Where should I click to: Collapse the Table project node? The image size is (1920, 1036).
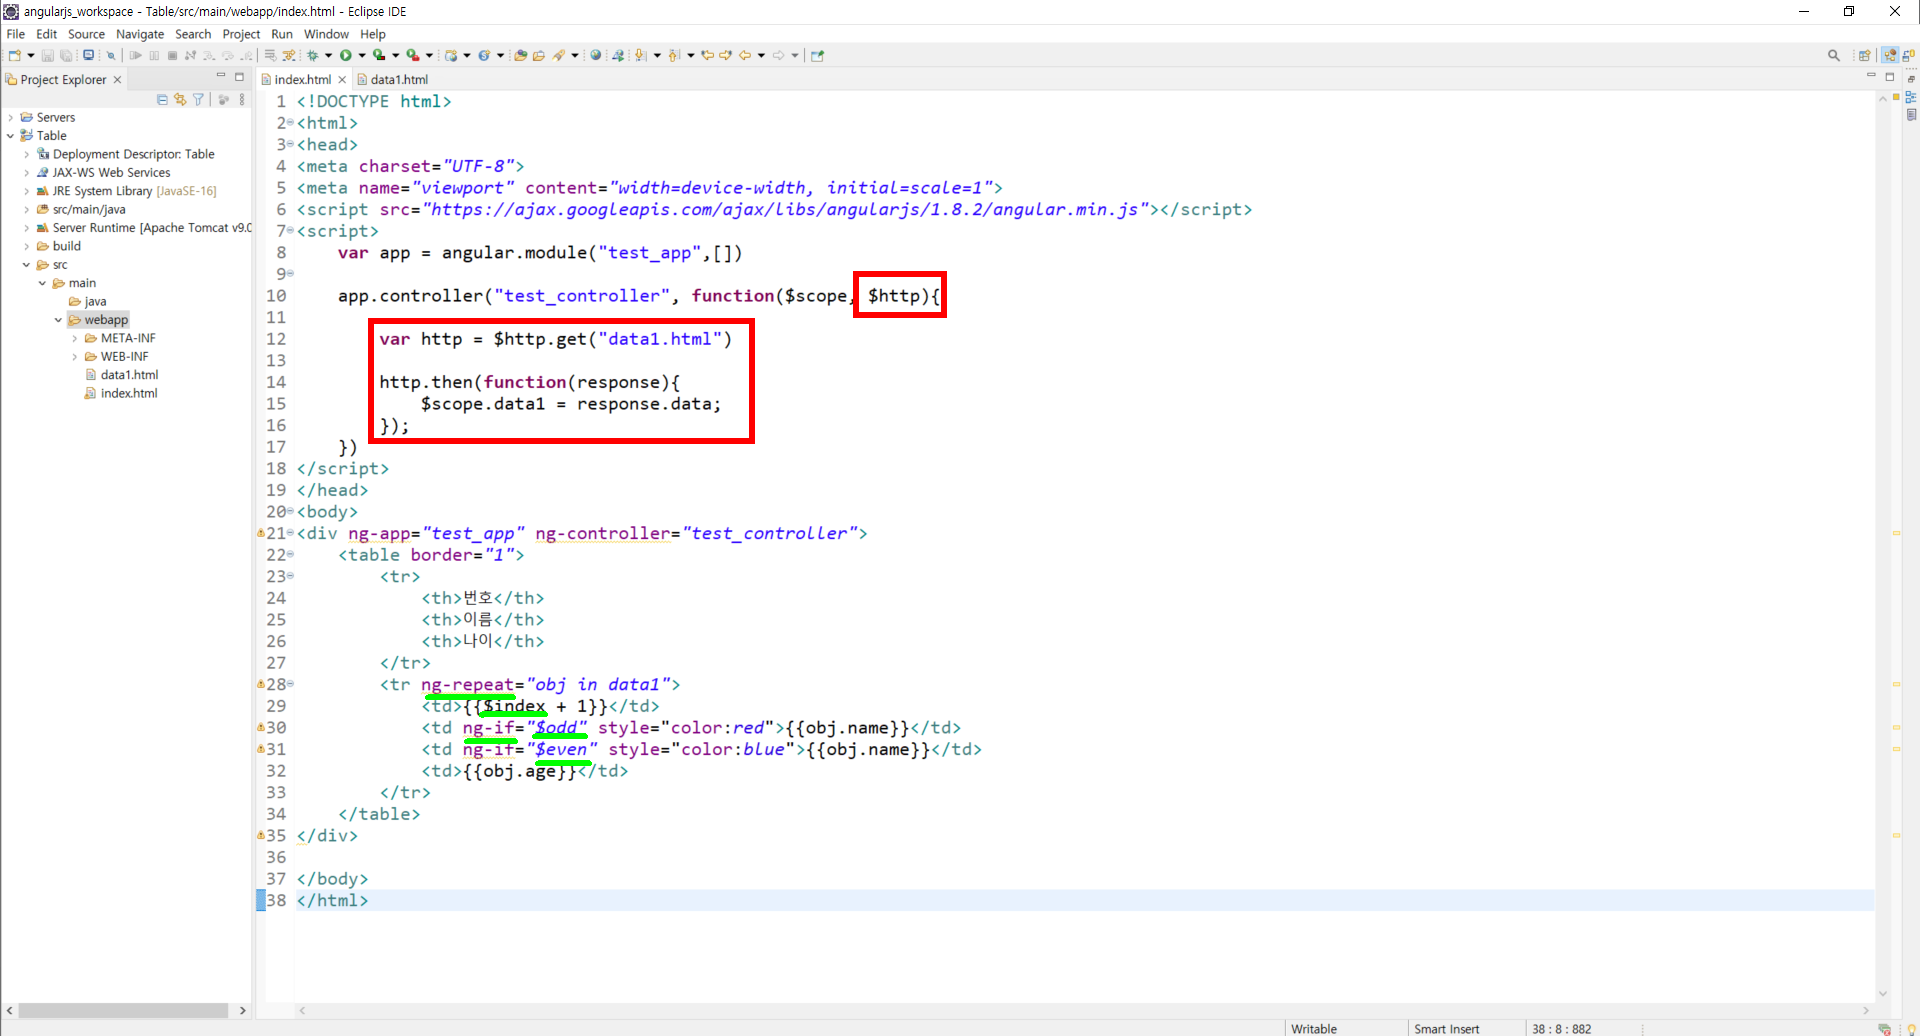click(10, 136)
